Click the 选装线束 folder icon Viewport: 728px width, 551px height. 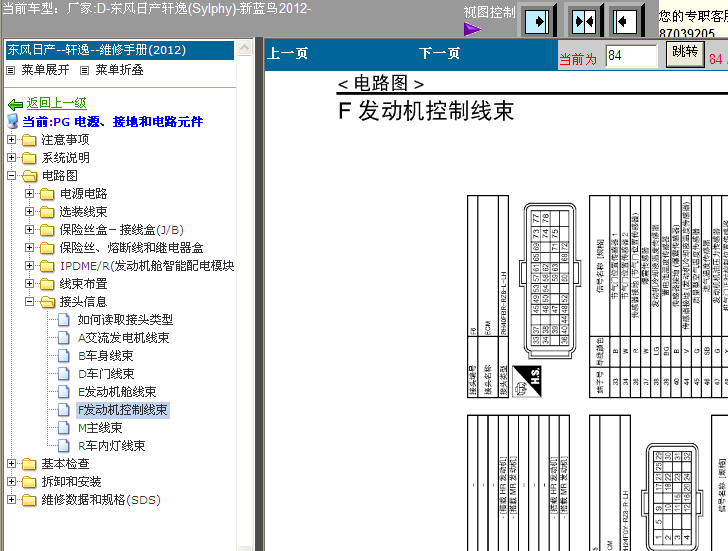(47, 212)
